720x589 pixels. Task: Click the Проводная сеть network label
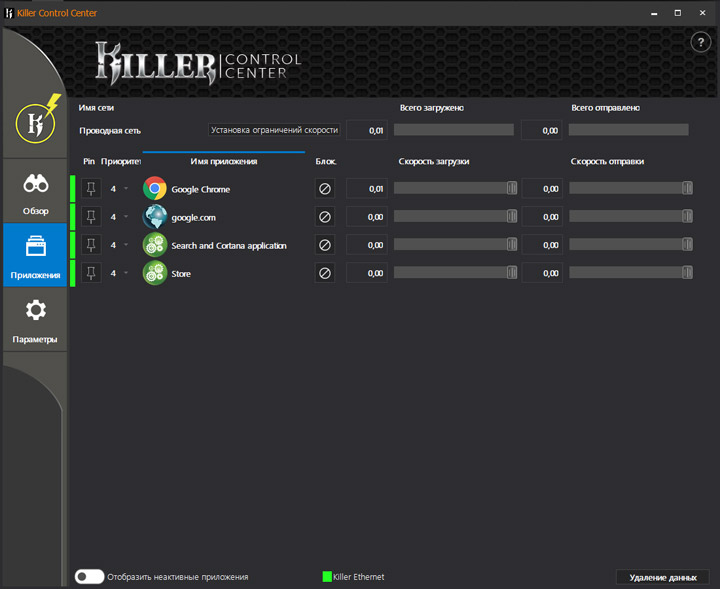110,130
